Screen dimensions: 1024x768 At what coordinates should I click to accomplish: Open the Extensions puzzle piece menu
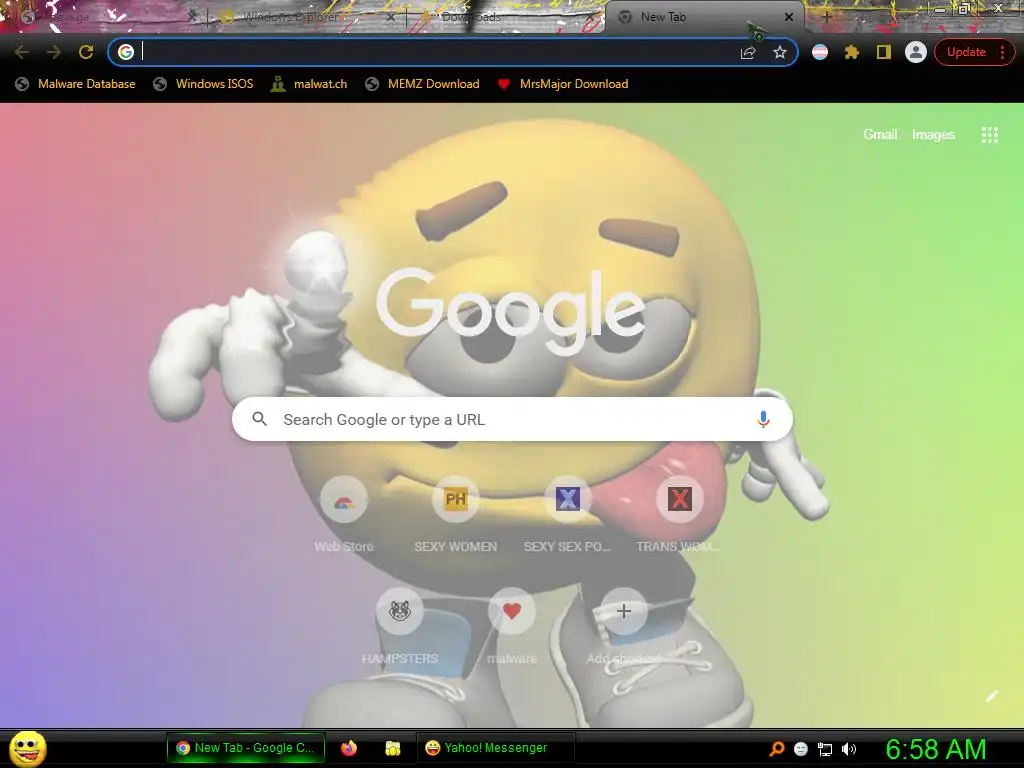point(852,52)
